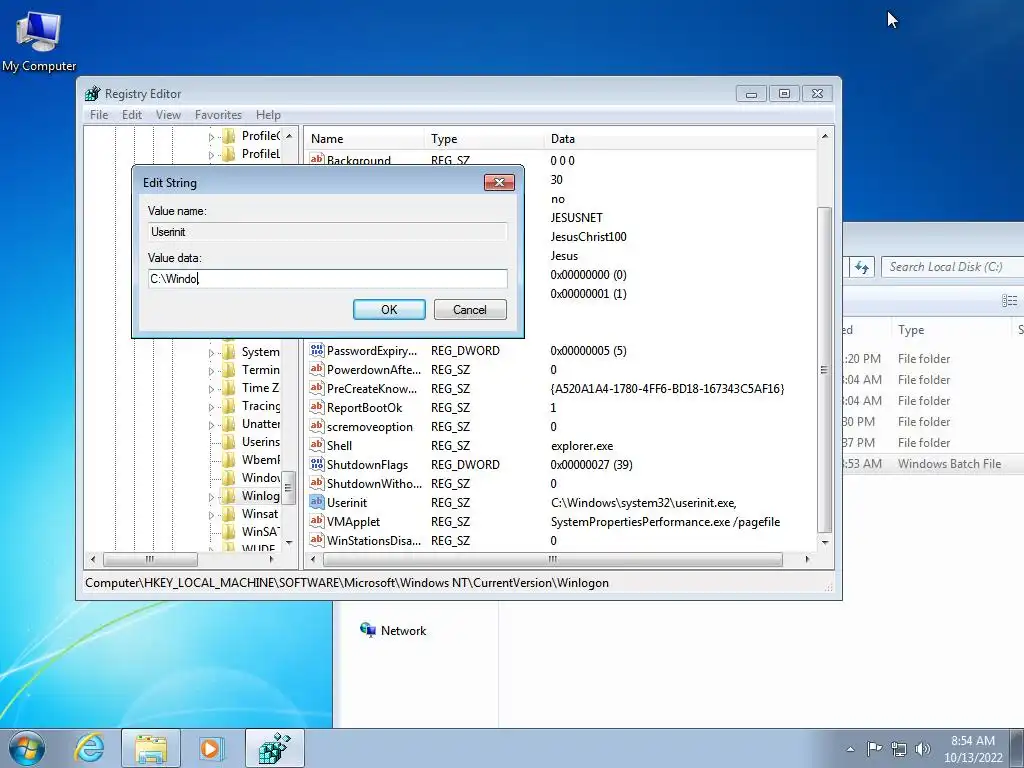Select the ReportBootOk string icon
Screen dimensions: 1024x768
(317, 407)
